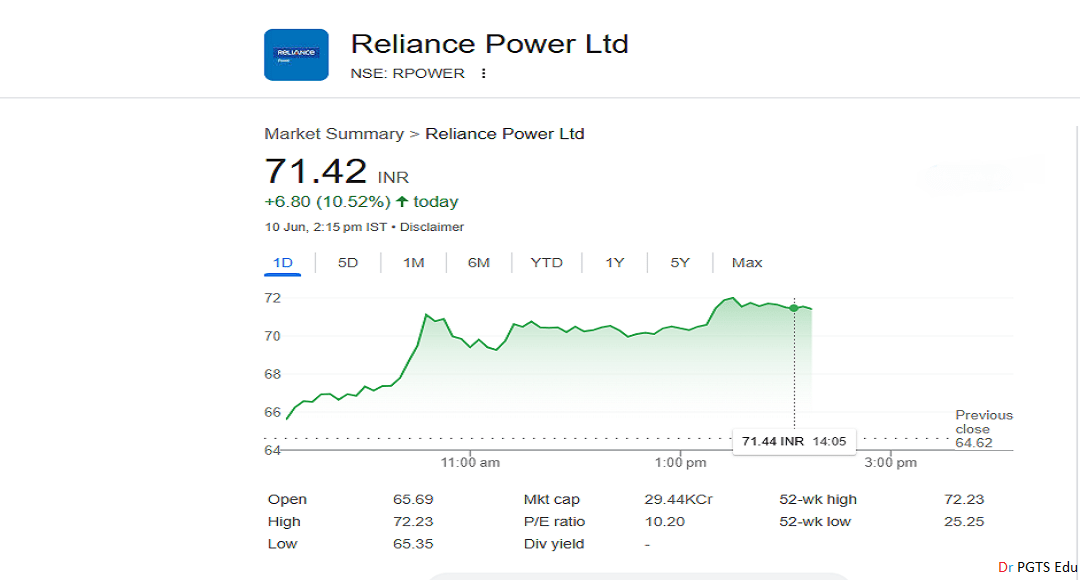Click the green up arrow next to today
Image resolution: width=1080 pixels, height=580 pixels.
402,202
